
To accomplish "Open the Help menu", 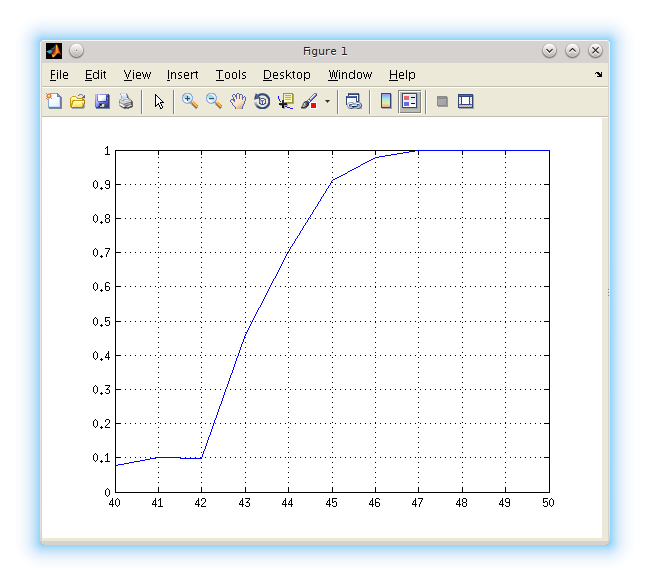I will coord(402,75).
